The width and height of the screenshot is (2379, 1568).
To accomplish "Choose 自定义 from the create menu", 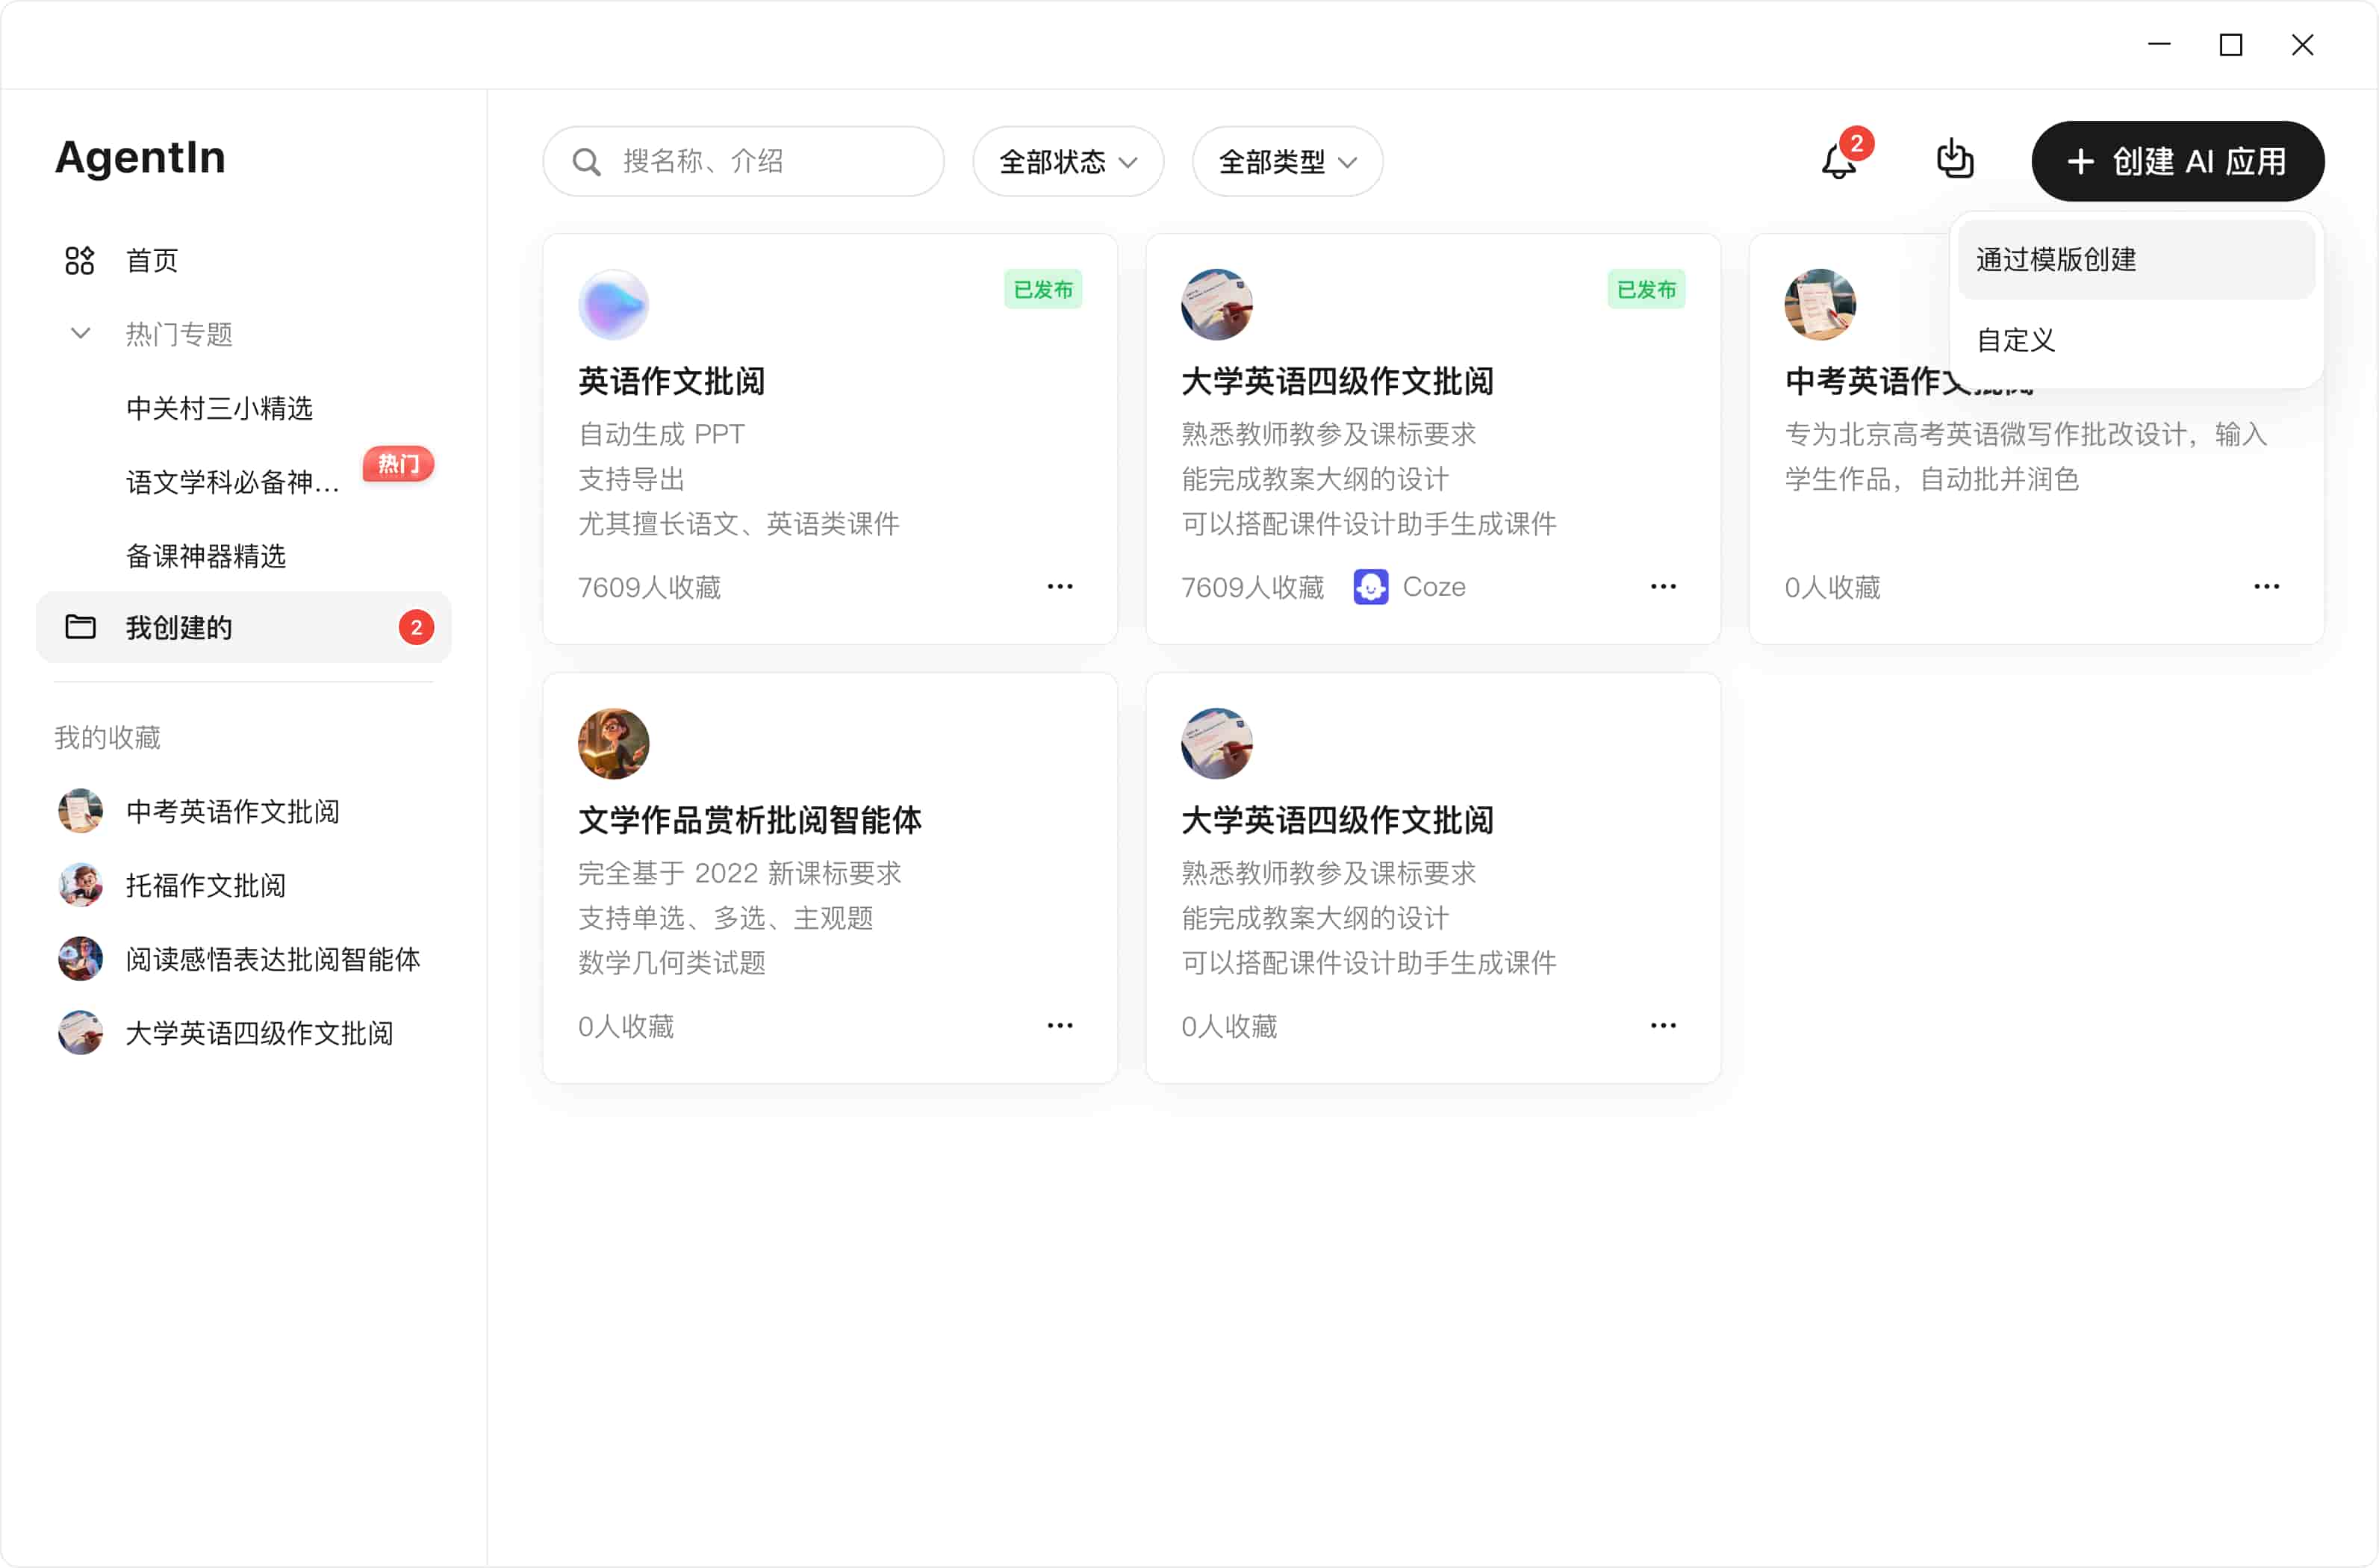I will tap(2015, 340).
